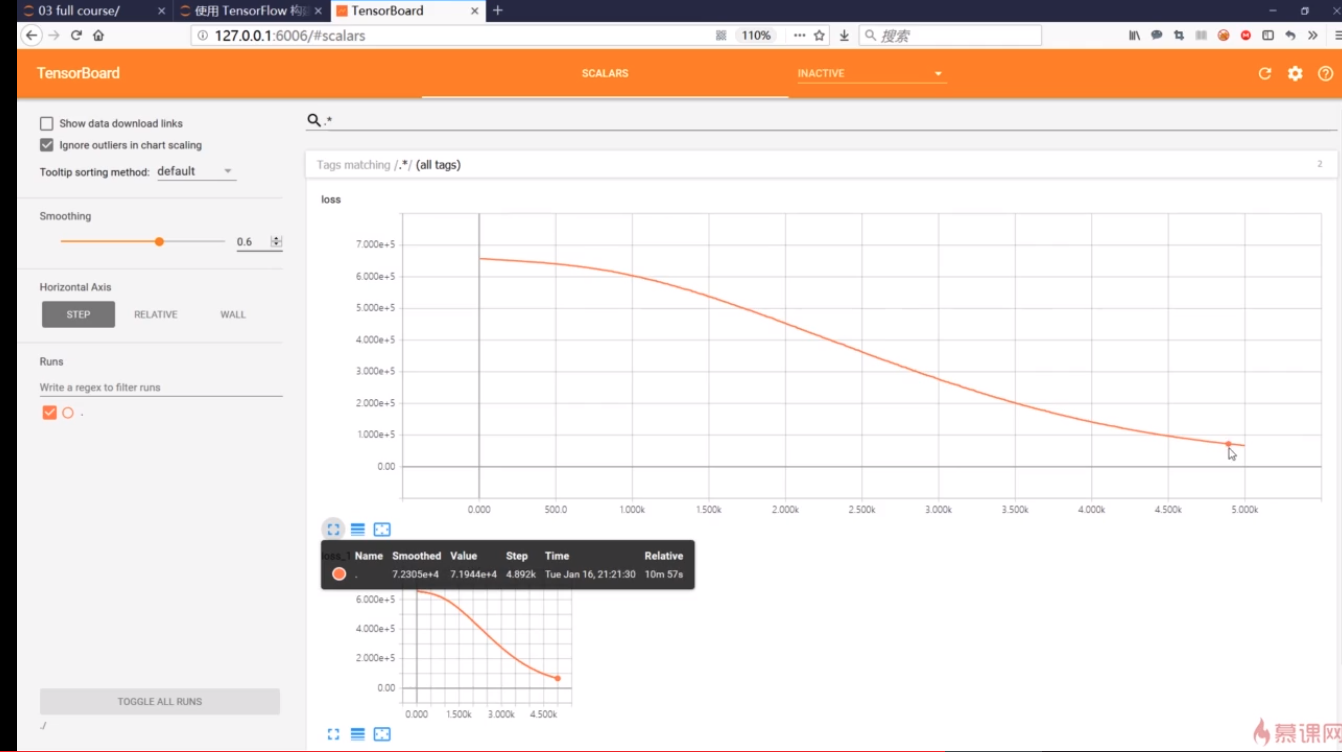Set horizontal axis to WALL

(x=233, y=314)
